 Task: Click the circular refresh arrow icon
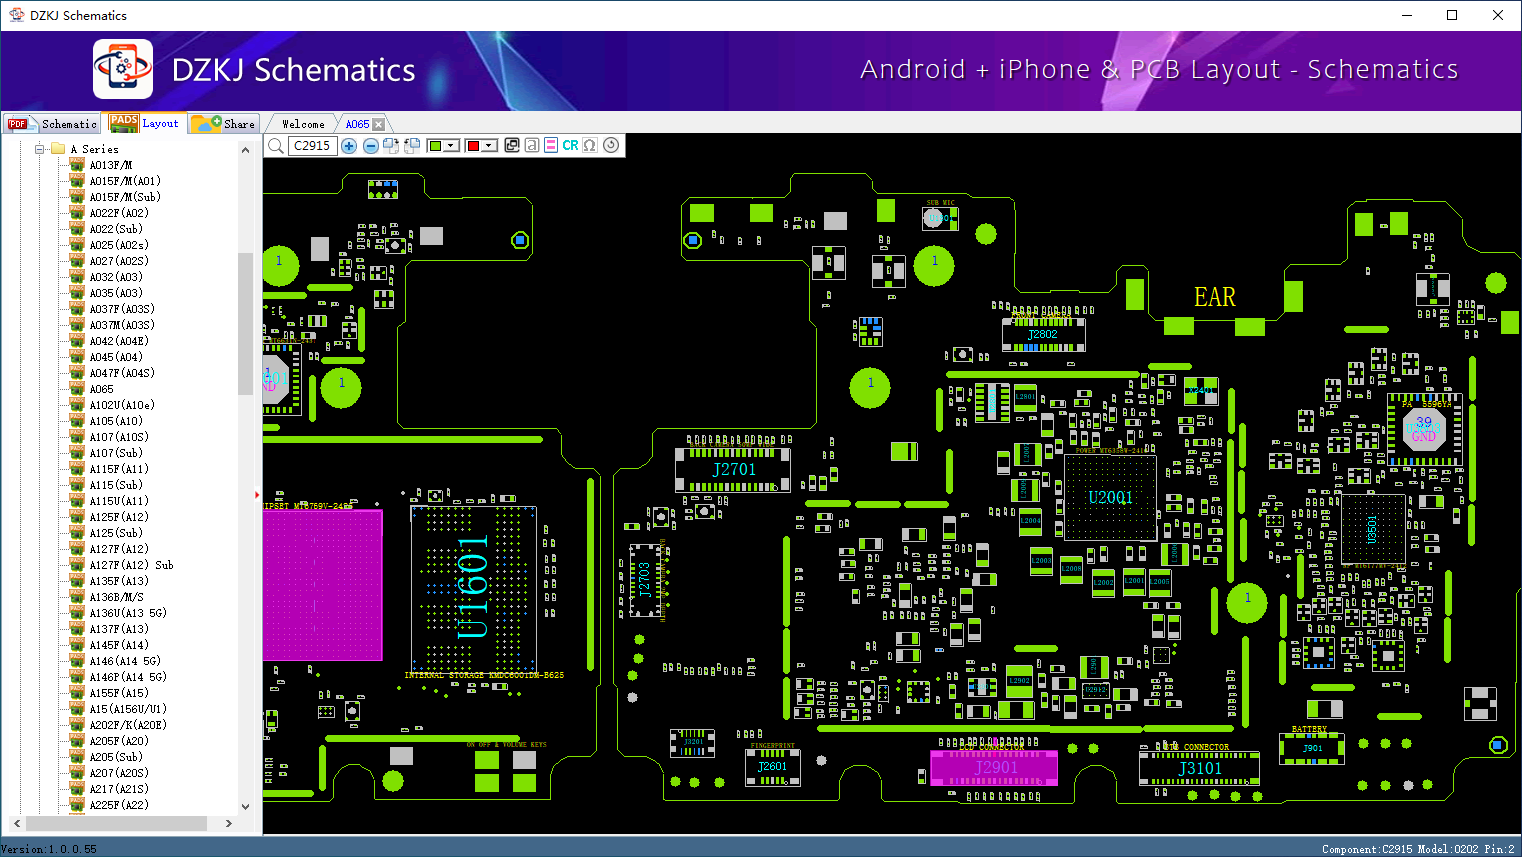click(x=611, y=145)
